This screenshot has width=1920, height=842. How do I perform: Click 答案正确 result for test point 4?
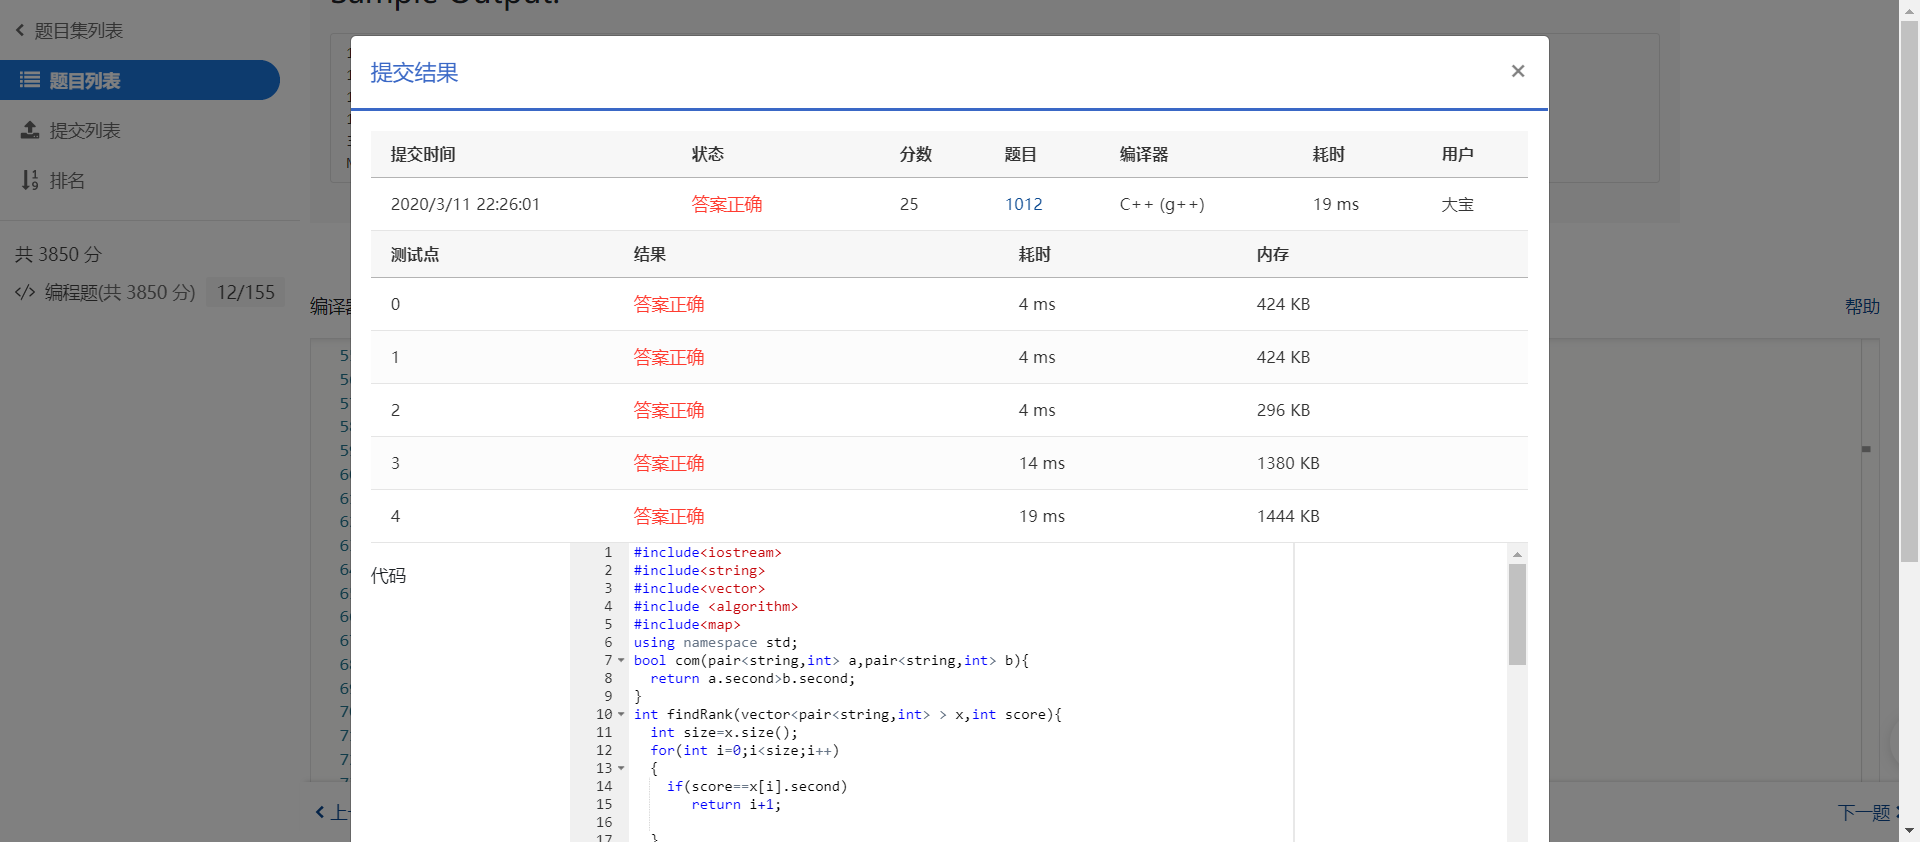669,516
